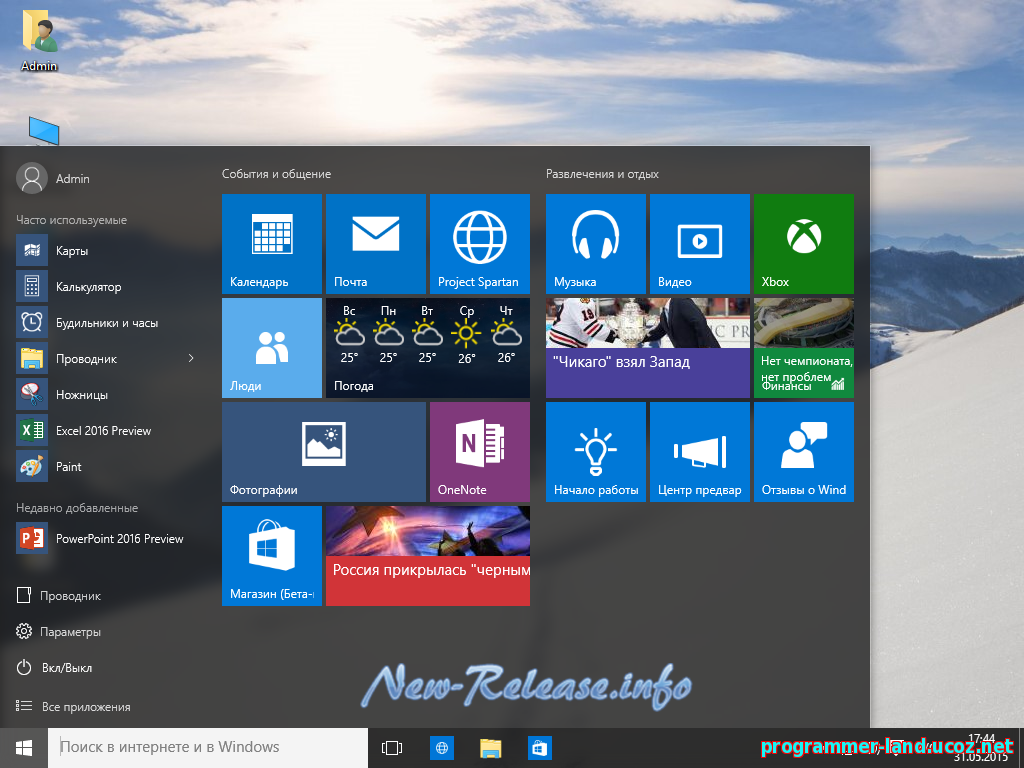Screen dimensions: 1024x768
Task: Launch PowerPoint 2016 Preview
Action: [x=106, y=539]
